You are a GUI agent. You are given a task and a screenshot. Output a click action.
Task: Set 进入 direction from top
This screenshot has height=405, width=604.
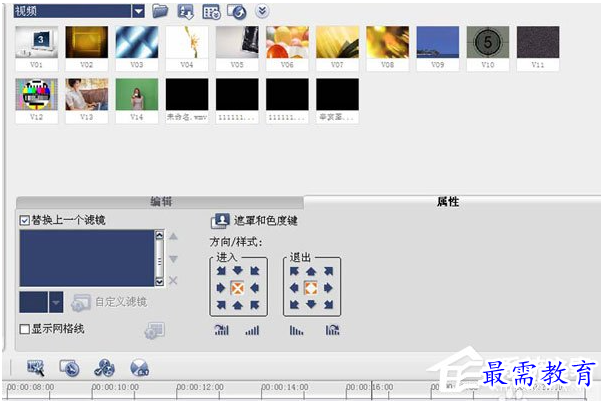coord(238,271)
